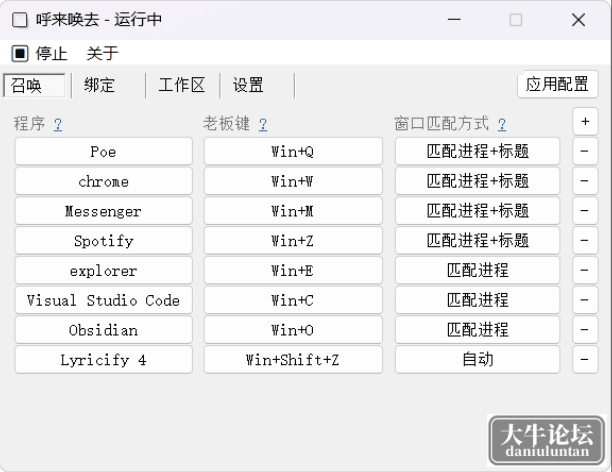Remove explorer entry via minus button
This screenshot has width=612, height=472.
[x=585, y=270]
